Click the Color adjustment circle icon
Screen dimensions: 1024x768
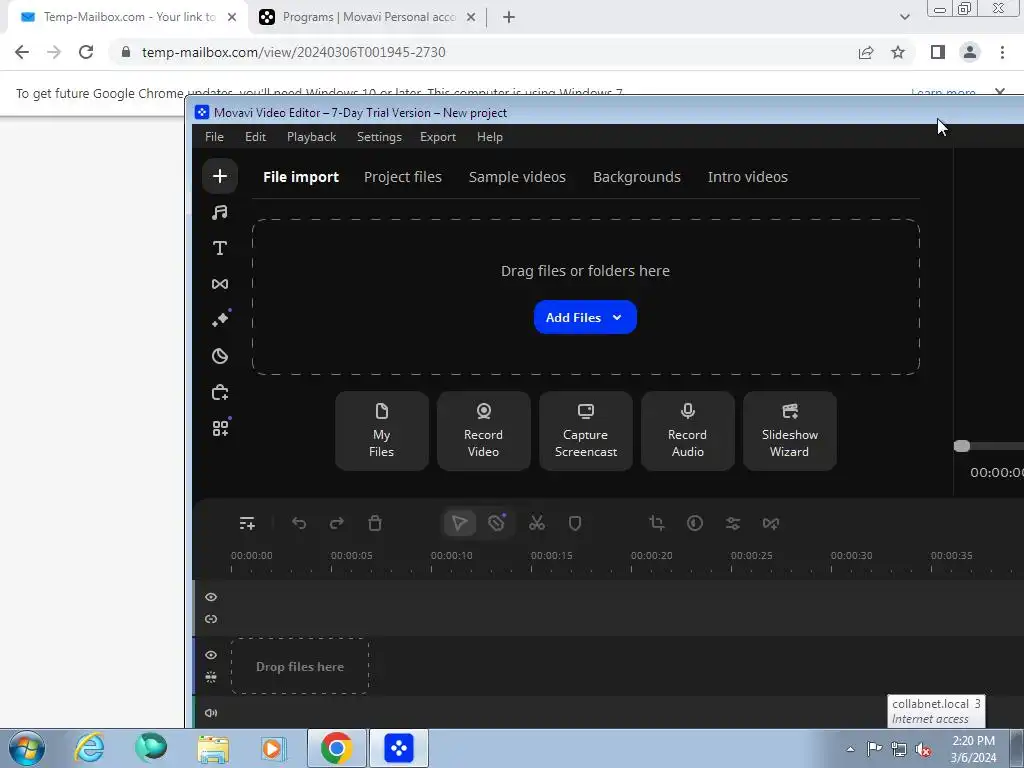coord(695,523)
